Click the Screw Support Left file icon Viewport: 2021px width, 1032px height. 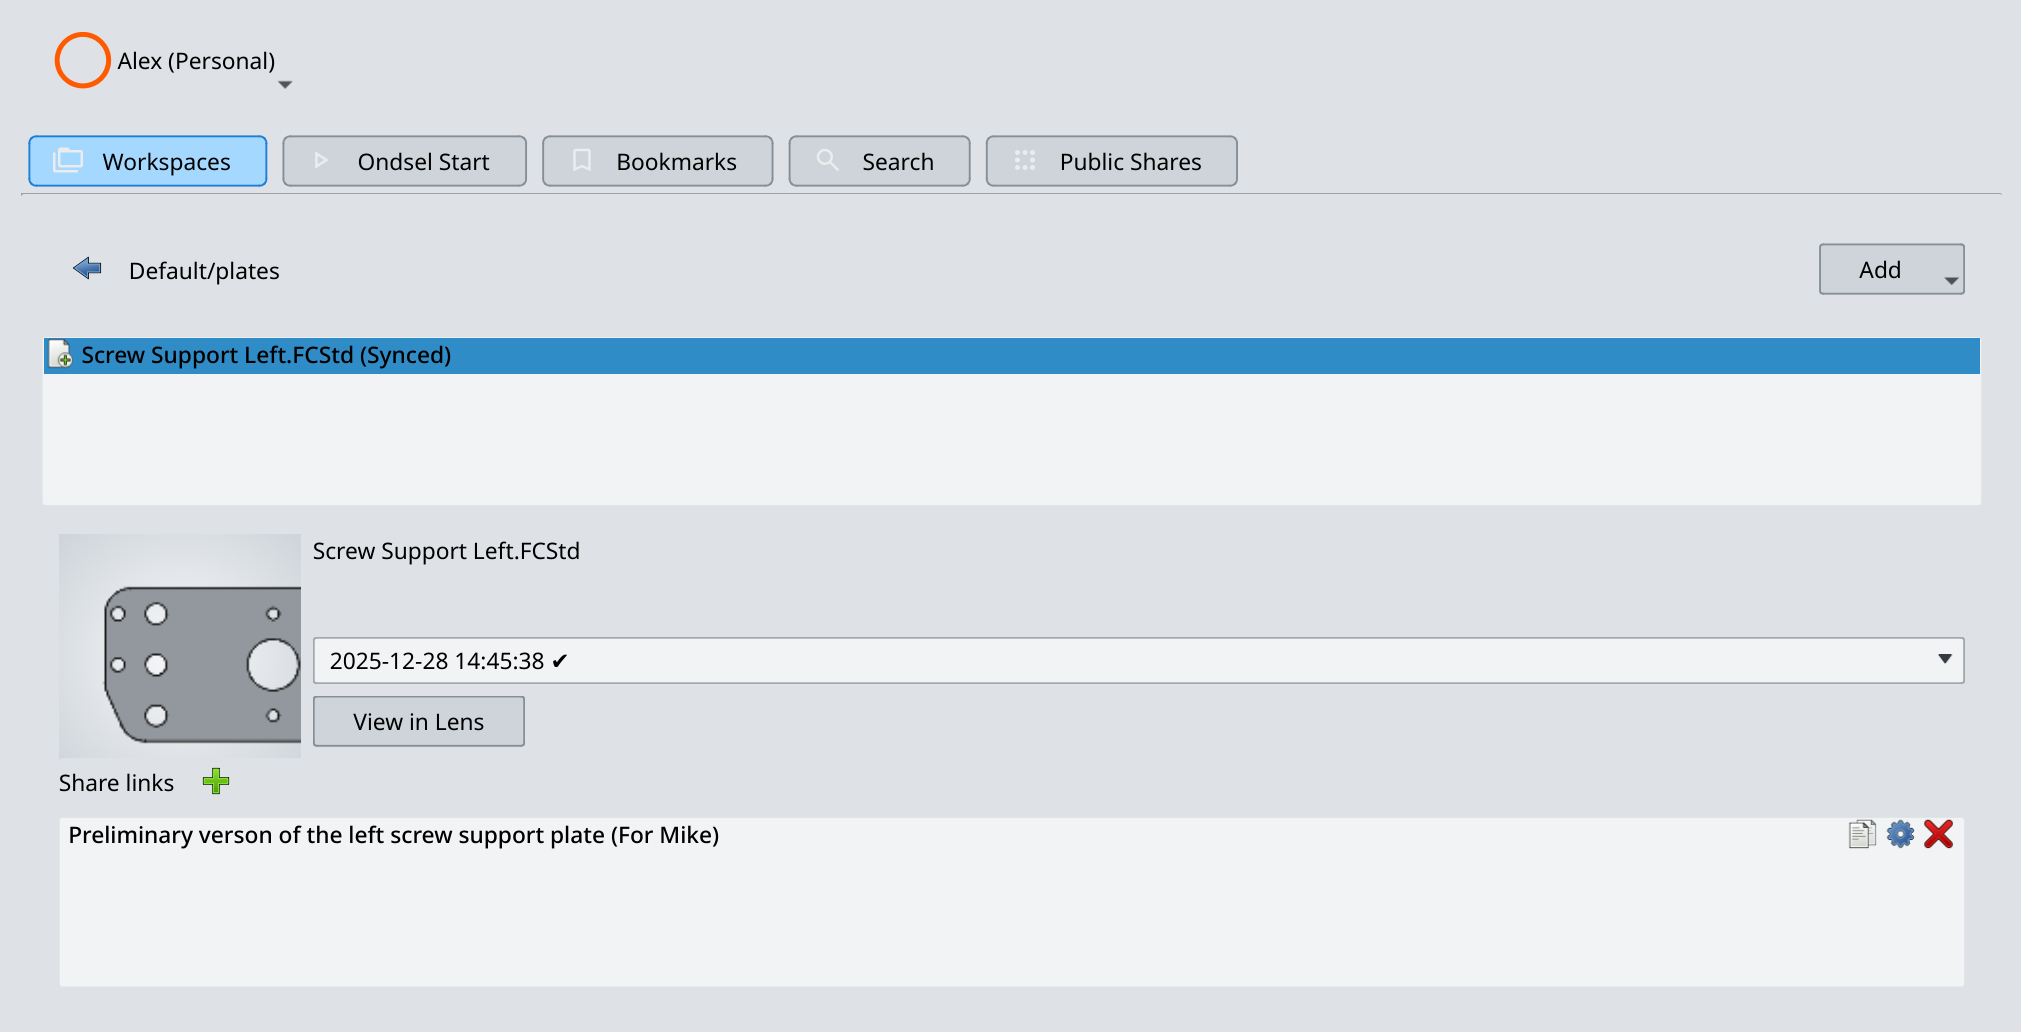[61, 355]
